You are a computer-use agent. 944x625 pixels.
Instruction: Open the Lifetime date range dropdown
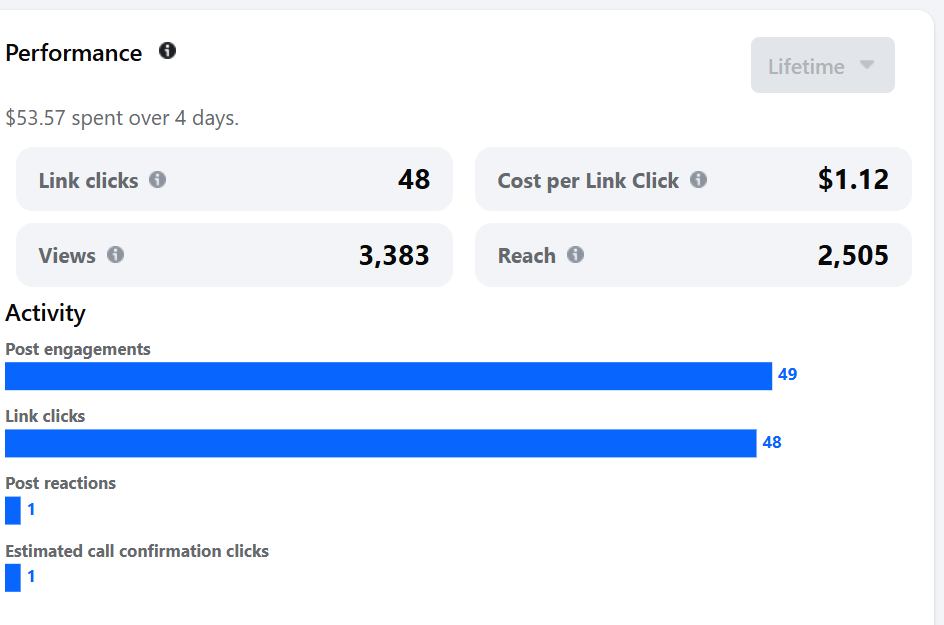click(822, 65)
